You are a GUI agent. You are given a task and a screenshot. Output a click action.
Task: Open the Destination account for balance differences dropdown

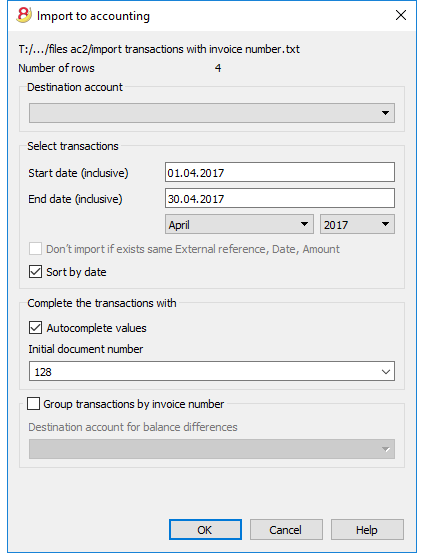point(212,449)
